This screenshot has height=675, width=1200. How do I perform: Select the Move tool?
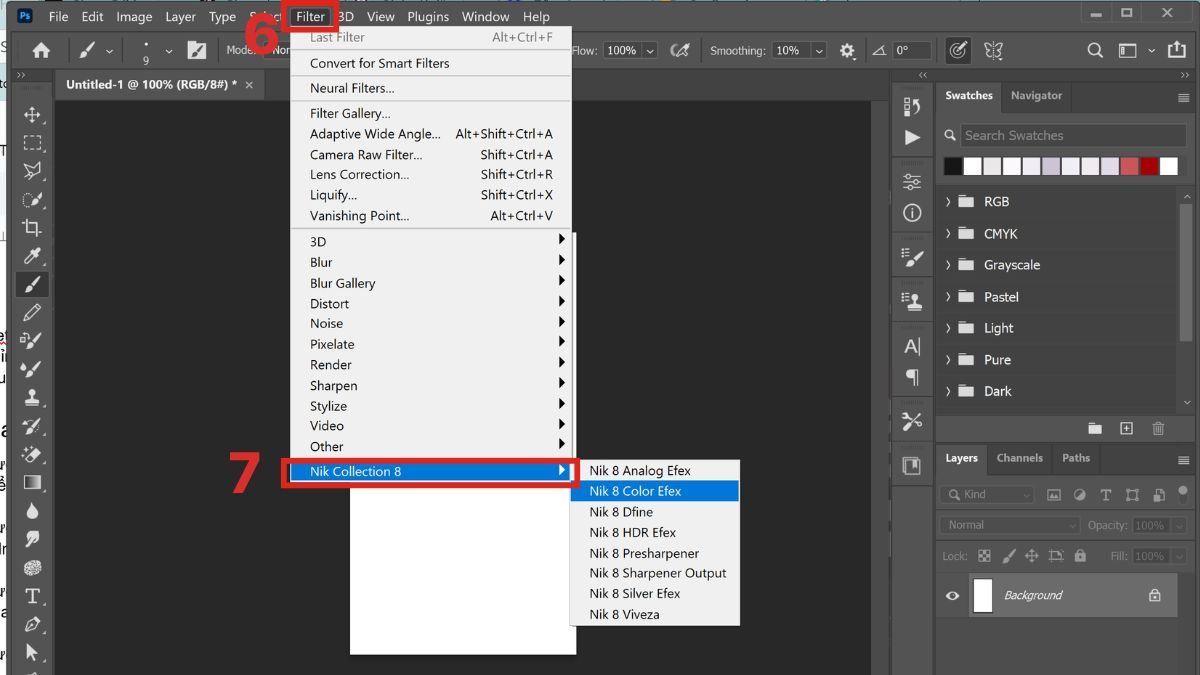coord(32,115)
